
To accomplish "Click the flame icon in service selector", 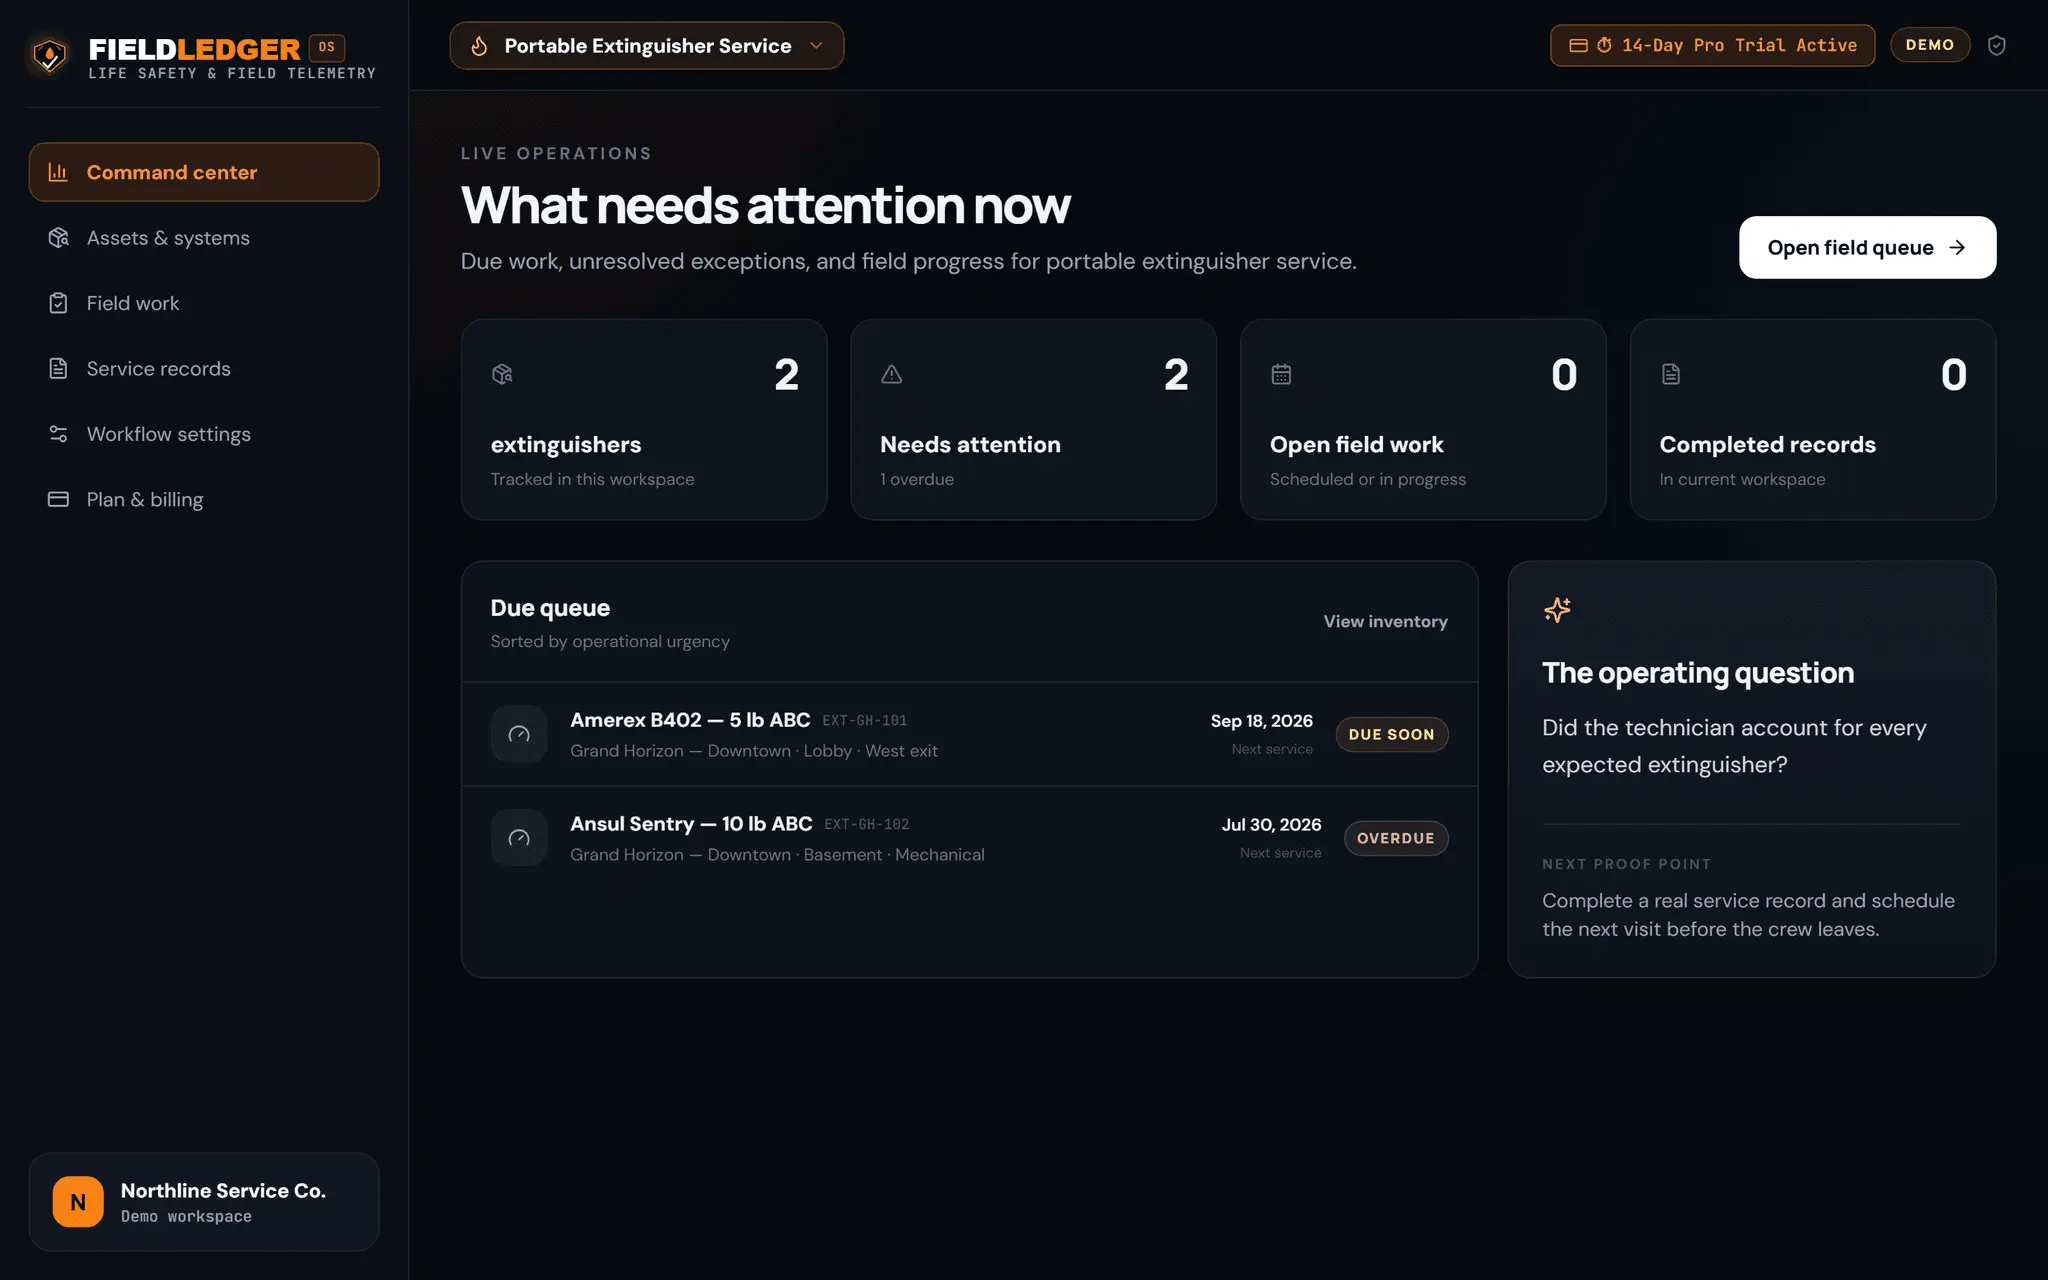I will coord(479,46).
